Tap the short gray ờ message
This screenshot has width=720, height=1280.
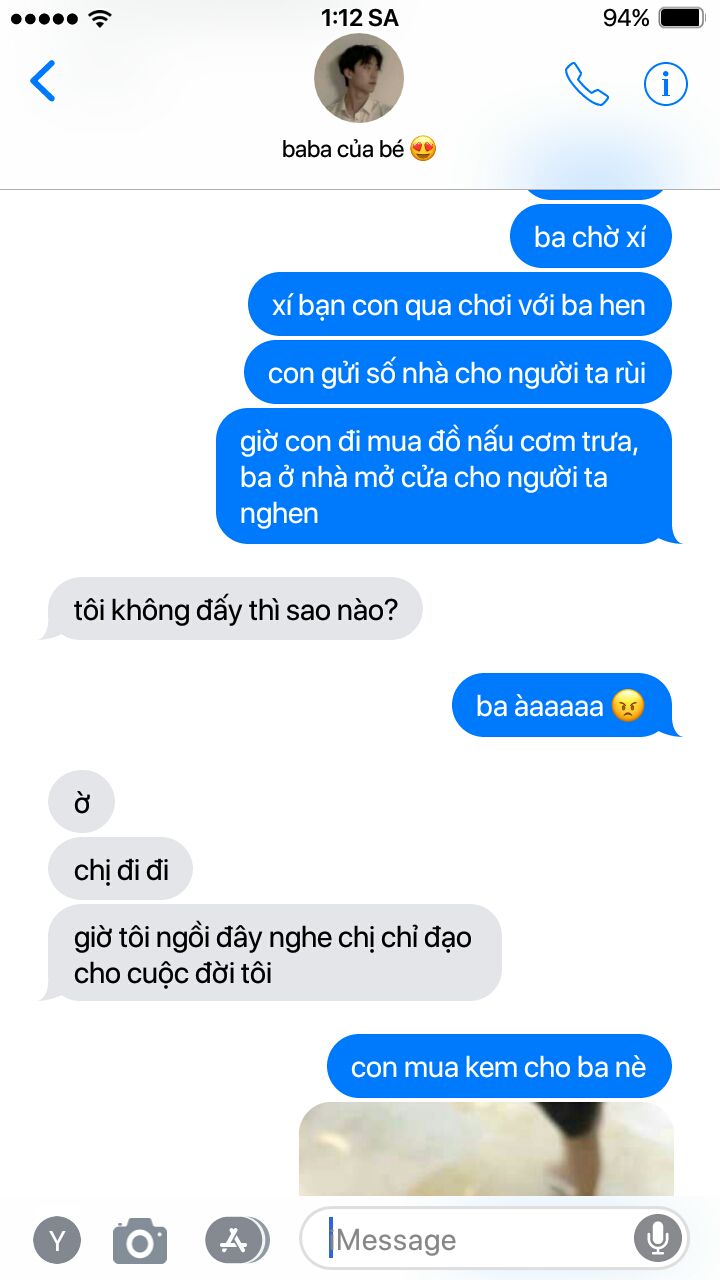tap(82, 802)
